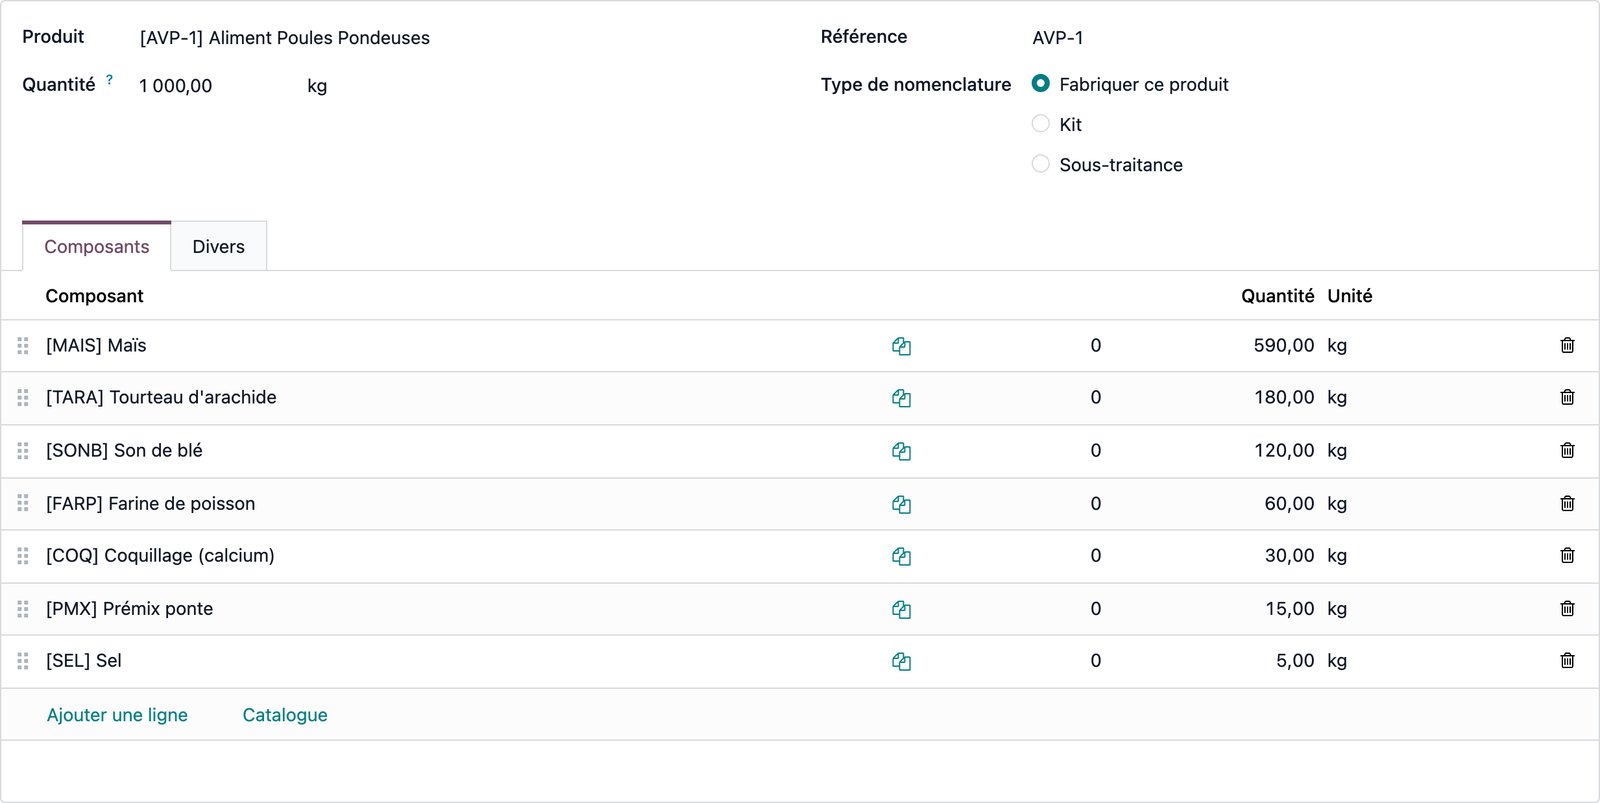1600x803 pixels.
Task: Click the drag handle of Sel row
Action: (x=23, y=661)
